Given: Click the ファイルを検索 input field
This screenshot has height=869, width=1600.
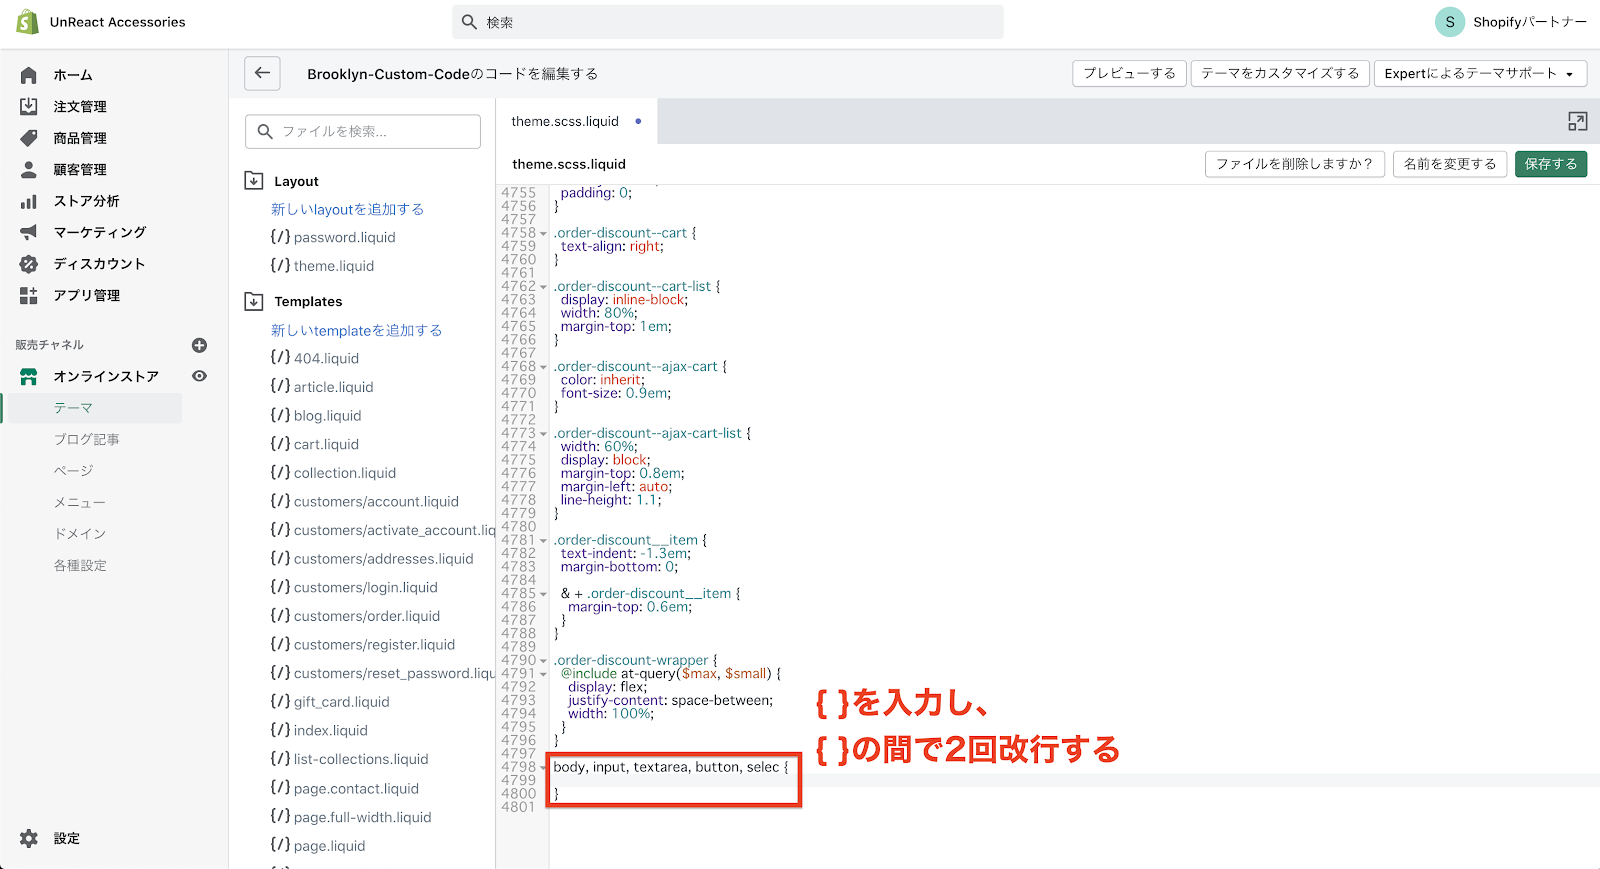Looking at the screenshot, I should pos(363,131).
